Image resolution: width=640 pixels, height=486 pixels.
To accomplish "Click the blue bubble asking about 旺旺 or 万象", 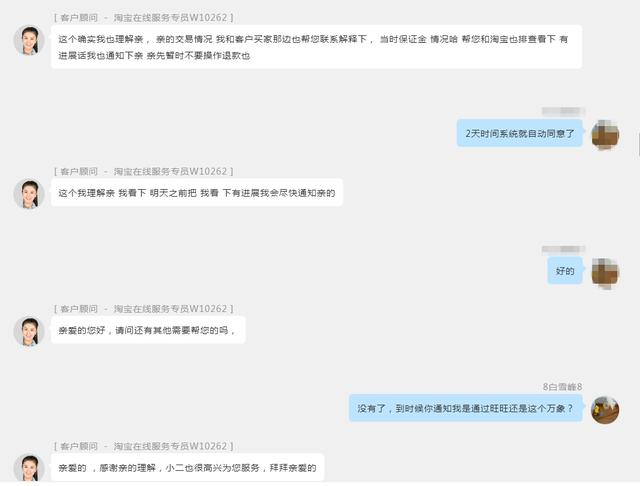I will (x=466, y=408).
